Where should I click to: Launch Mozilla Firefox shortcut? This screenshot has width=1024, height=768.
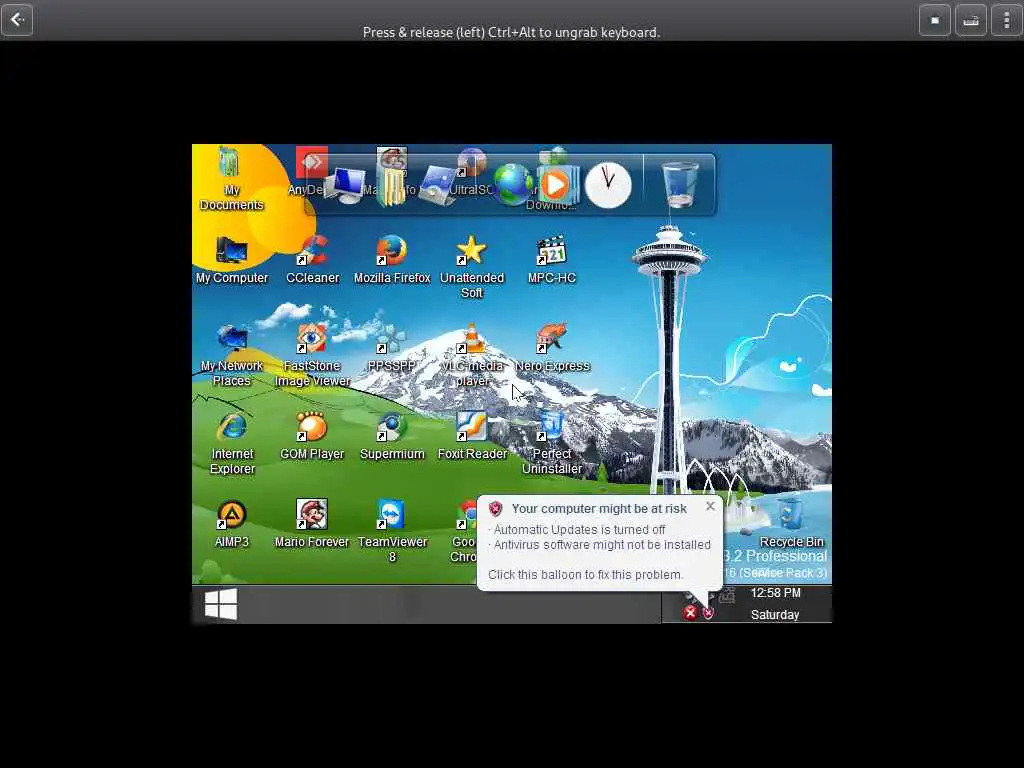coord(392,261)
